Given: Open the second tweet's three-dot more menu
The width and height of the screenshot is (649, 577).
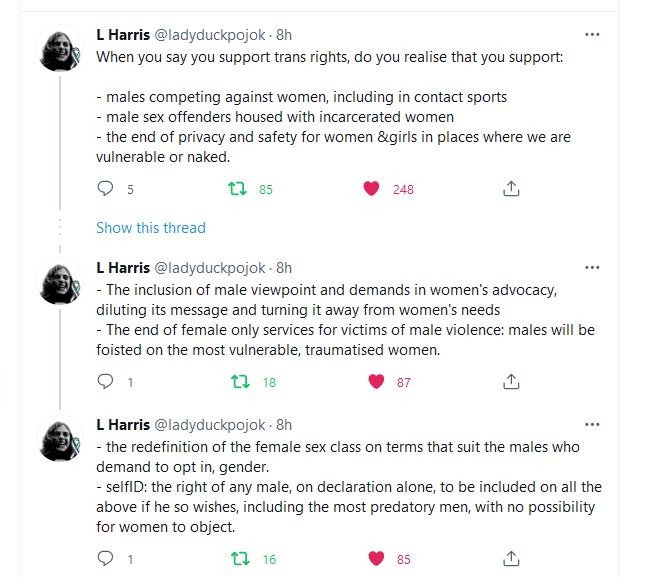Looking at the screenshot, I should point(592,268).
